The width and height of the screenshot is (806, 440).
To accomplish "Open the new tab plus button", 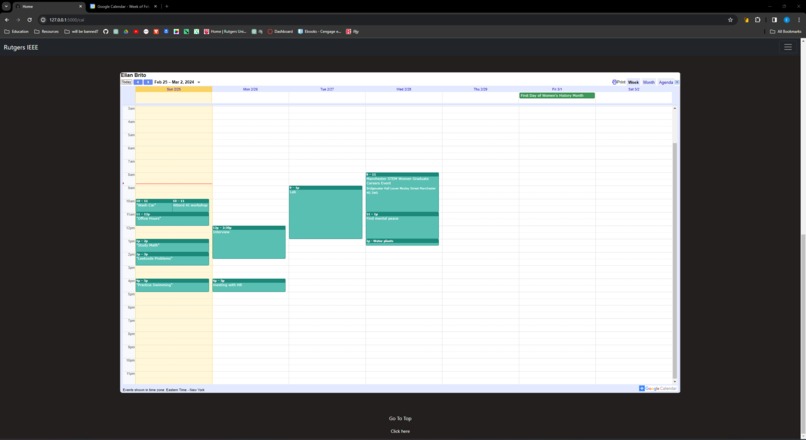I will tap(167, 6).
